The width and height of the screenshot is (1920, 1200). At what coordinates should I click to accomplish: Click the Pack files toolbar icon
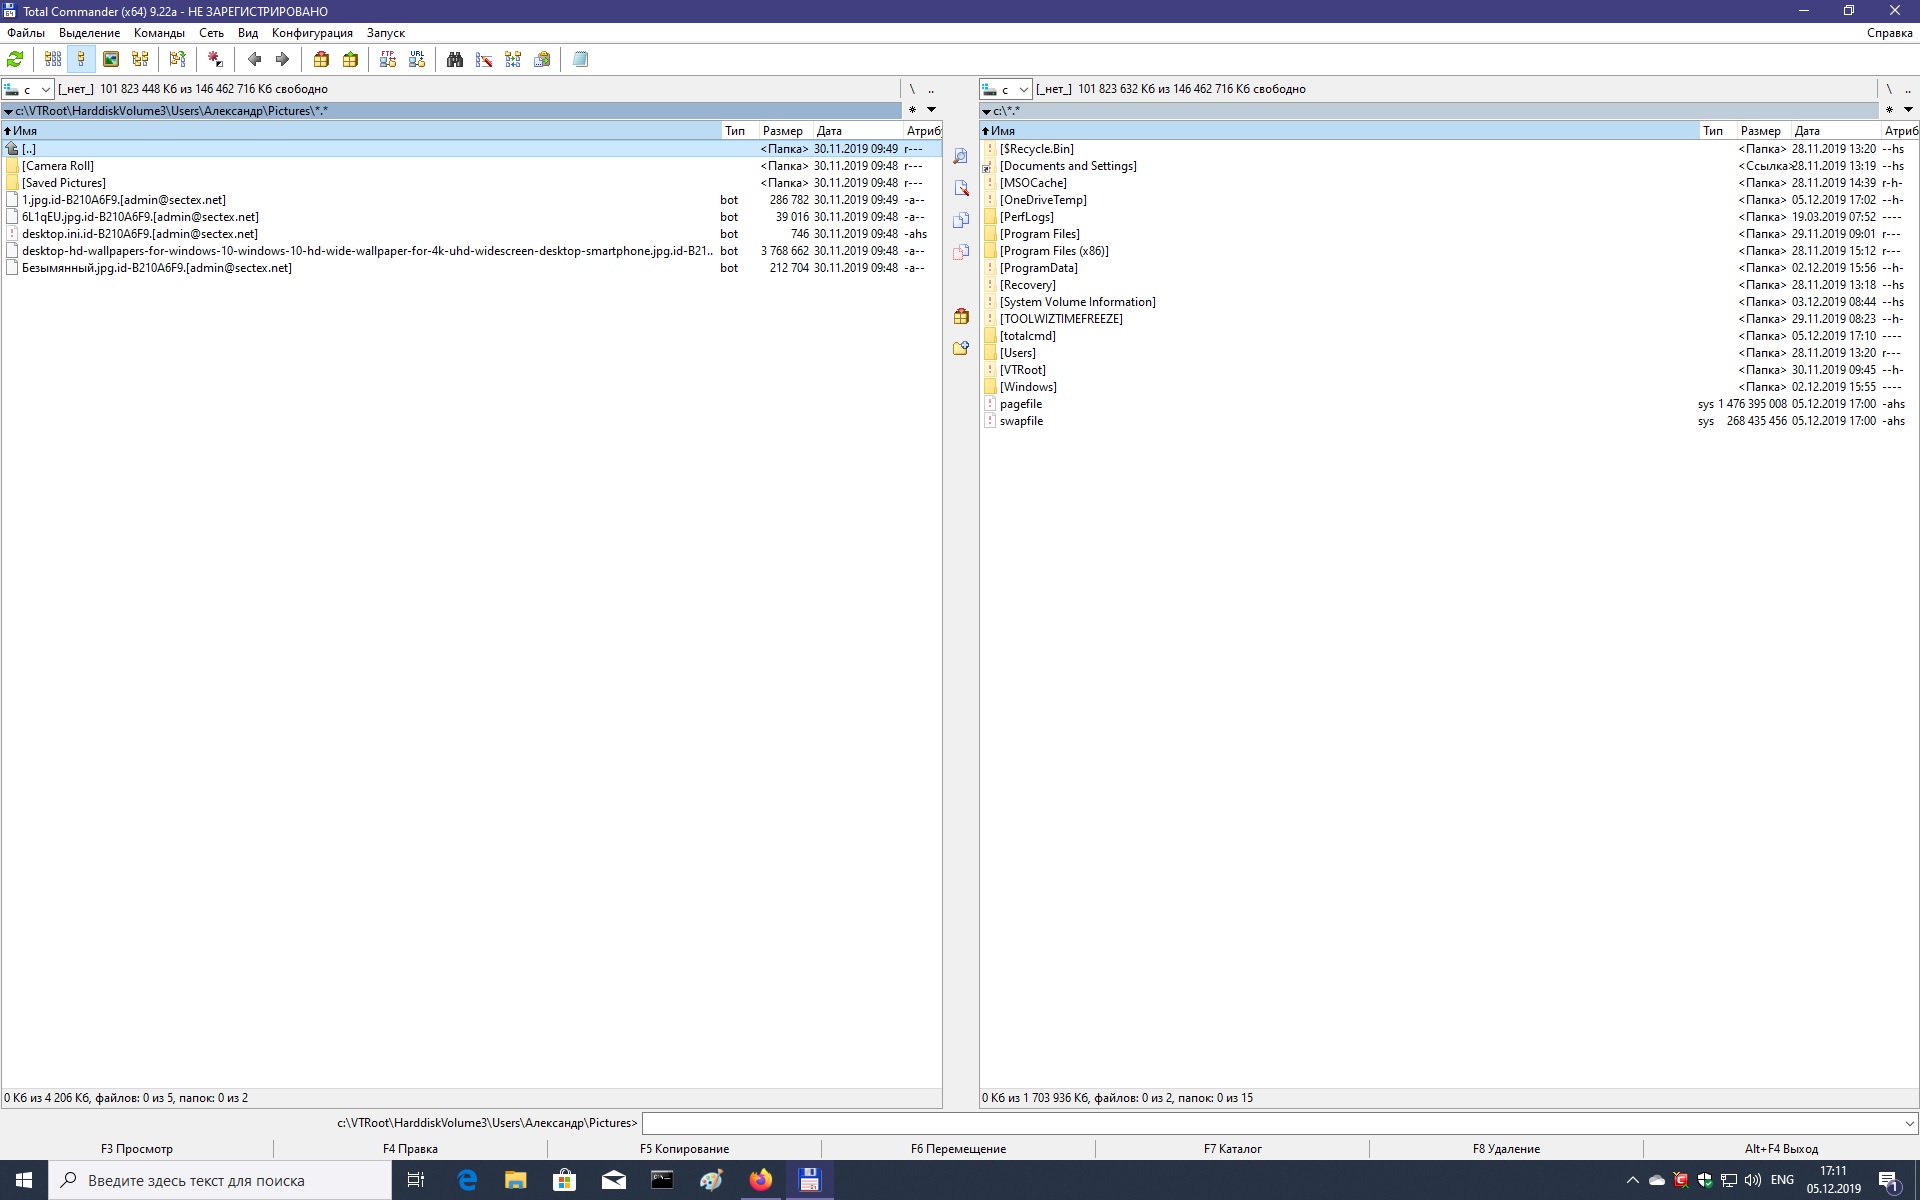321,60
